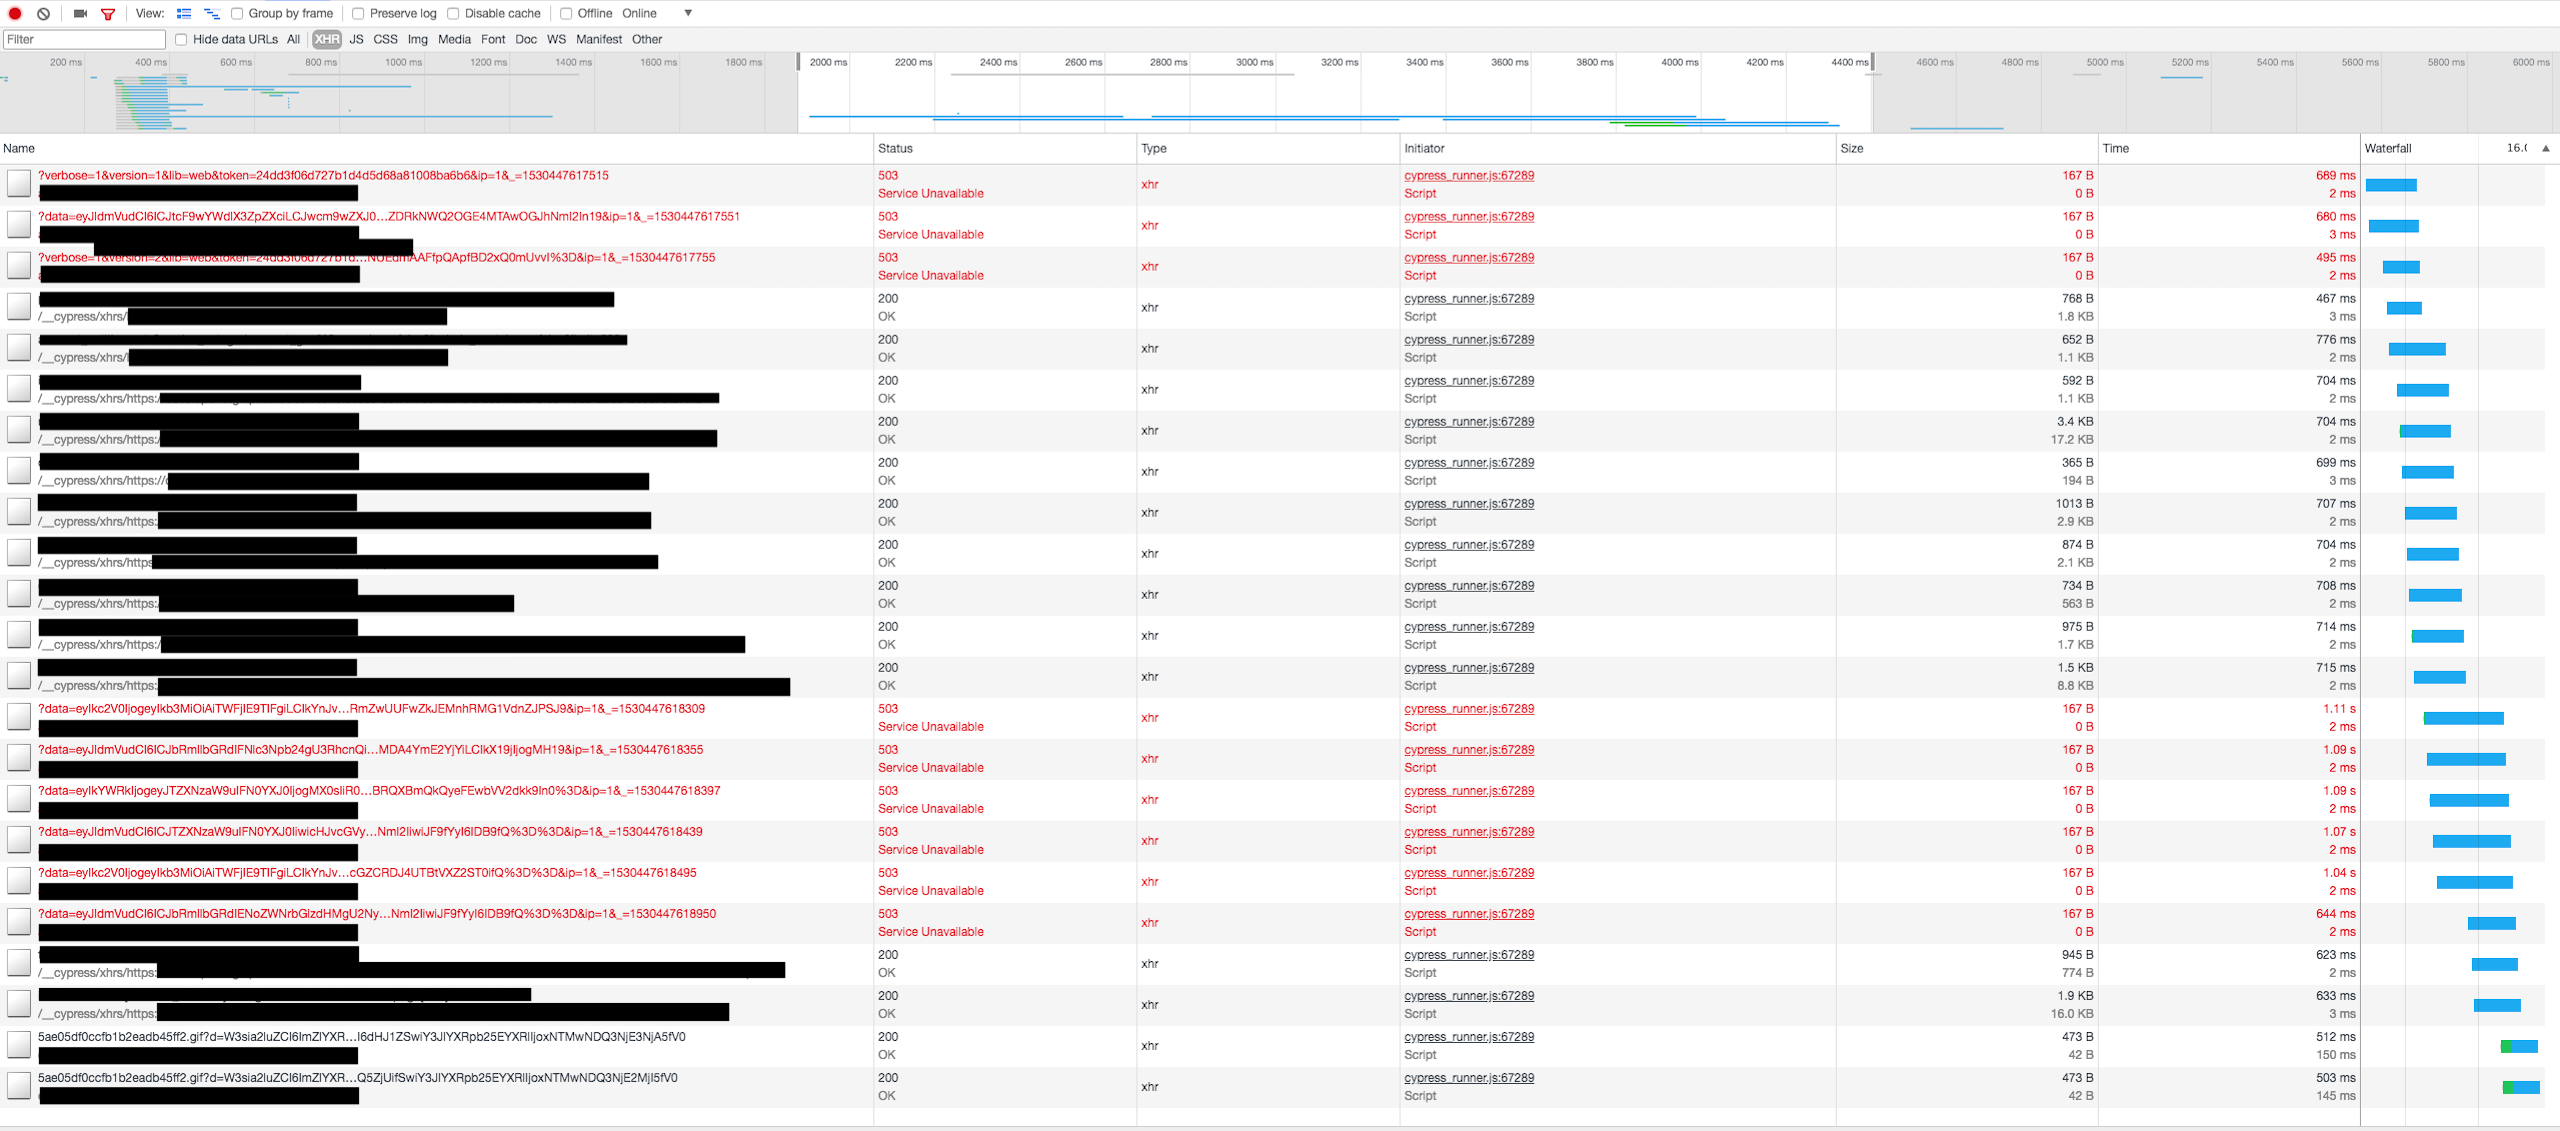Enable Group by frame
The height and width of the screenshot is (1131, 2560).
[237, 13]
